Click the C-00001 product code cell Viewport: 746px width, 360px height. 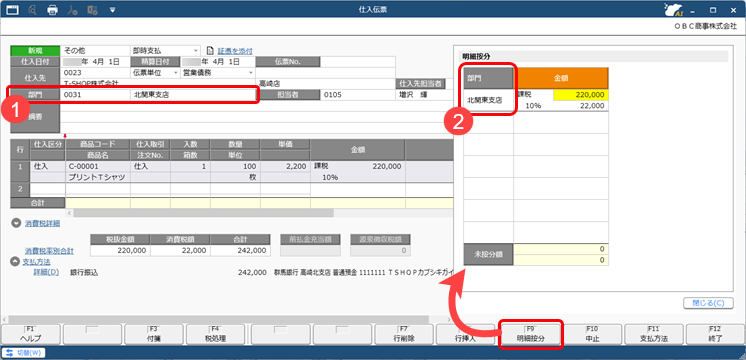(98, 166)
